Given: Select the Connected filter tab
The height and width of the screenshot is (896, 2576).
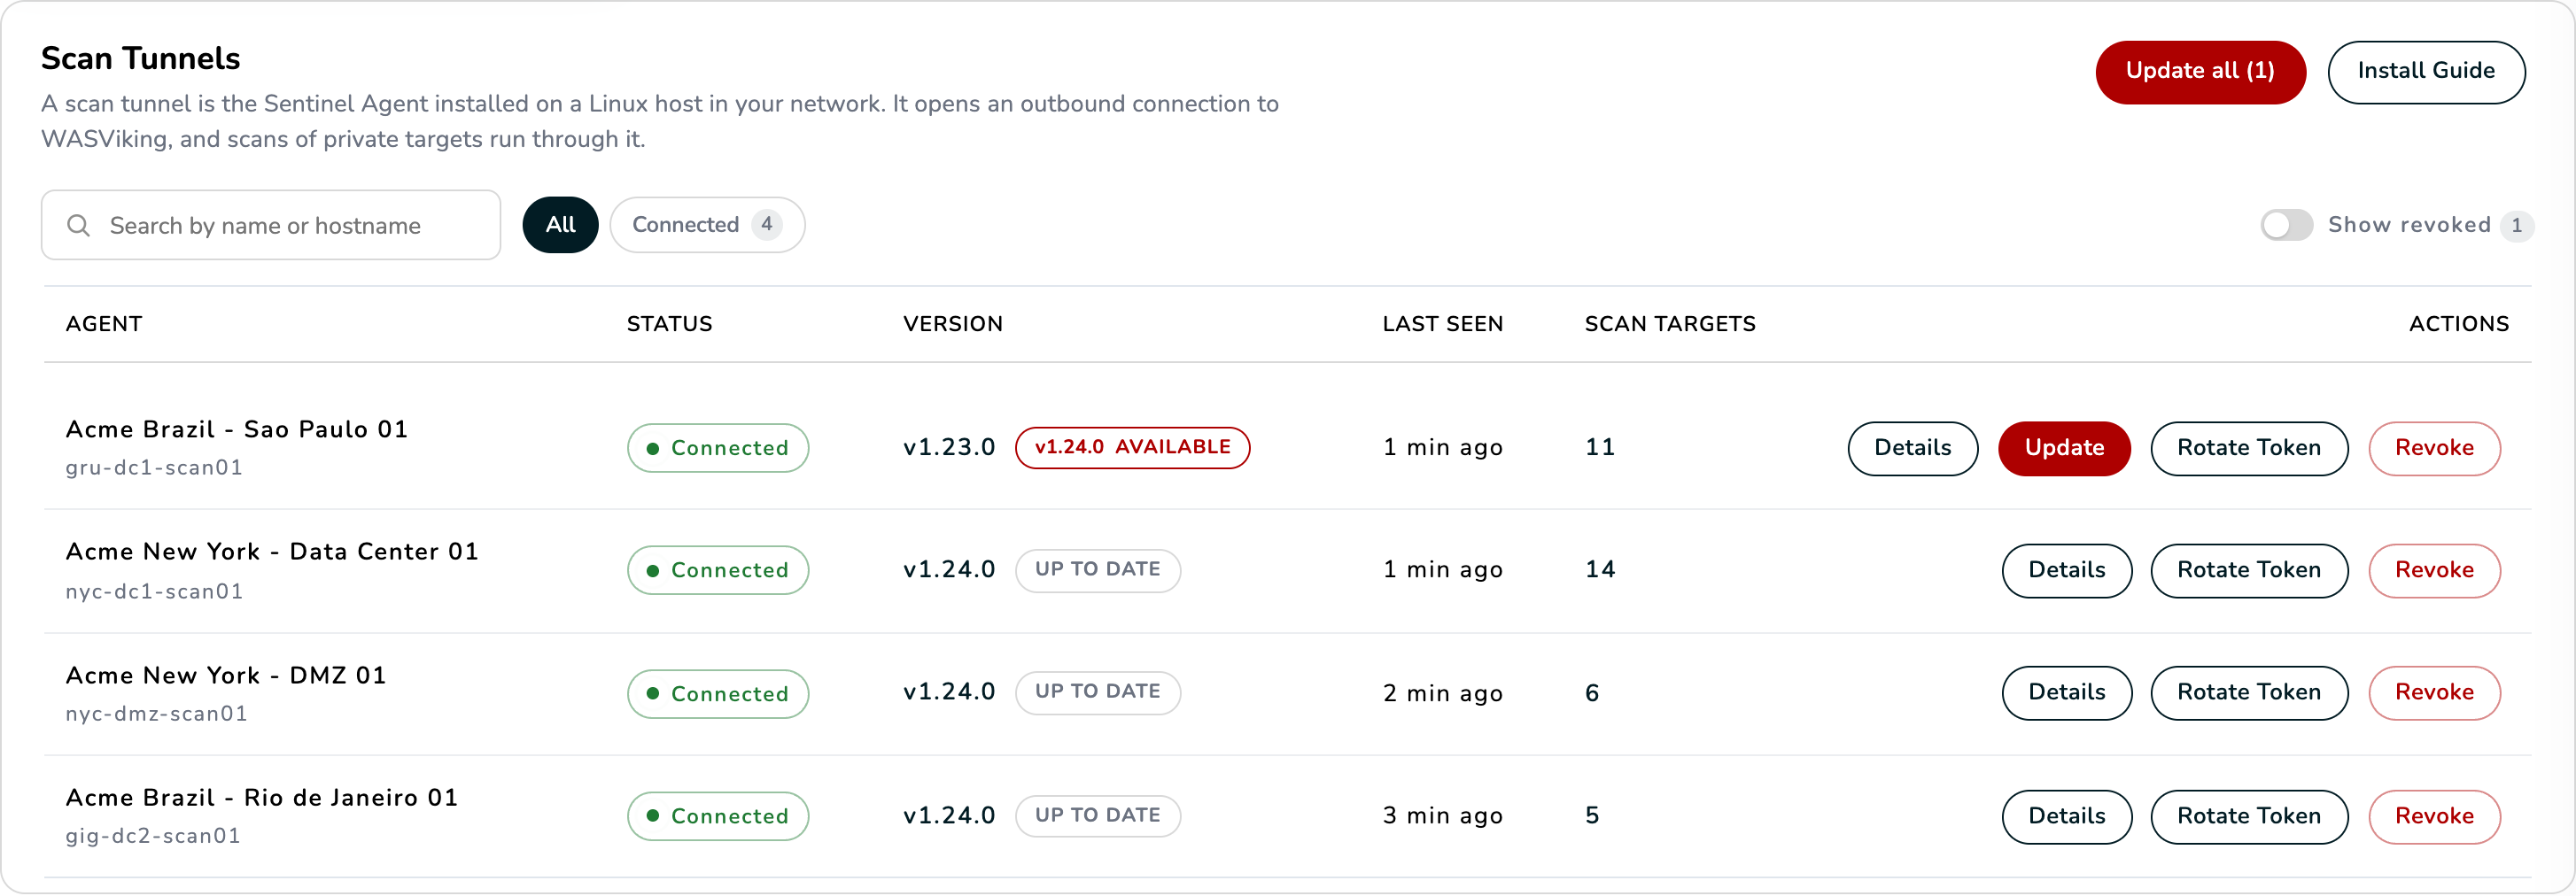Looking at the screenshot, I should pos(707,225).
